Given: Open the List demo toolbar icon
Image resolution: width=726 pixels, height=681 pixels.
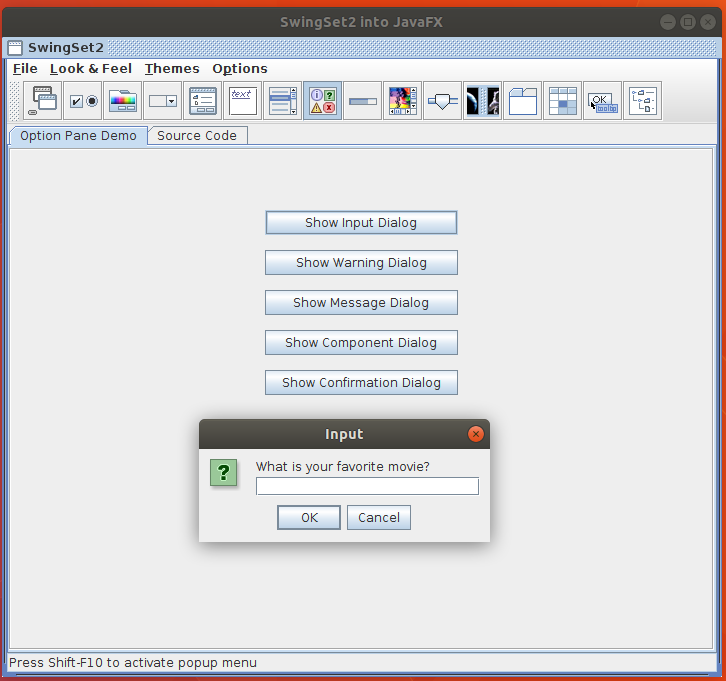Looking at the screenshot, I should coord(283,101).
